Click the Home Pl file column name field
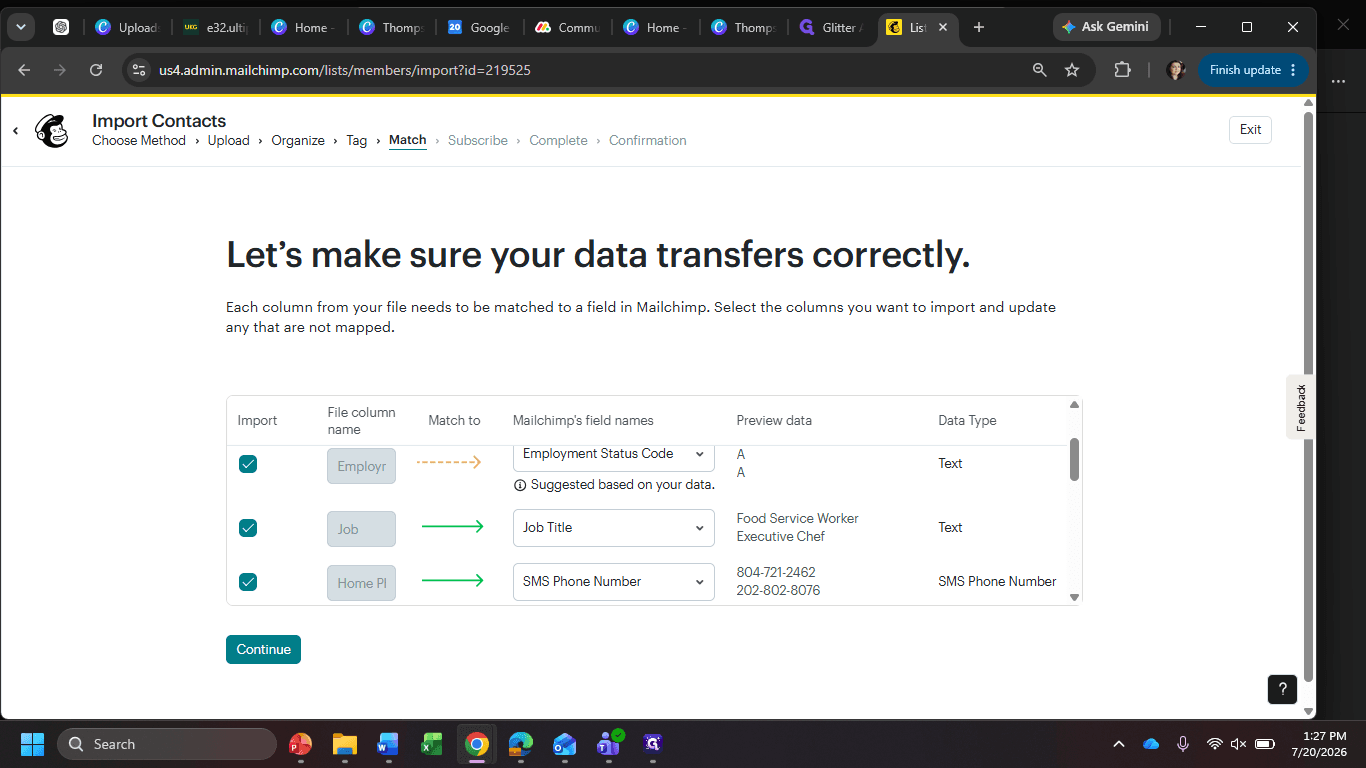The width and height of the screenshot is (1366, 768). tap(361, 583)
